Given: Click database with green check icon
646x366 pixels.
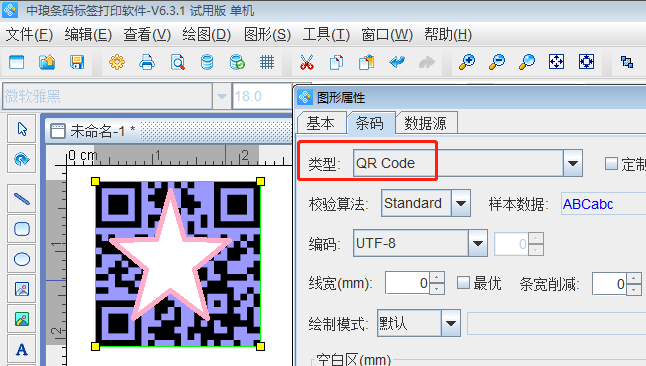Looking at the screenshot, I should pyautogui.click(x=237, y=63).
